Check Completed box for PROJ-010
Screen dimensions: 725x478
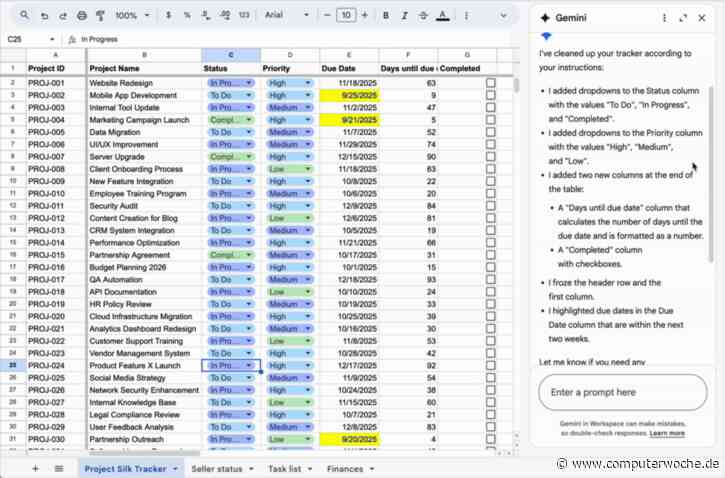coord(491,194)
